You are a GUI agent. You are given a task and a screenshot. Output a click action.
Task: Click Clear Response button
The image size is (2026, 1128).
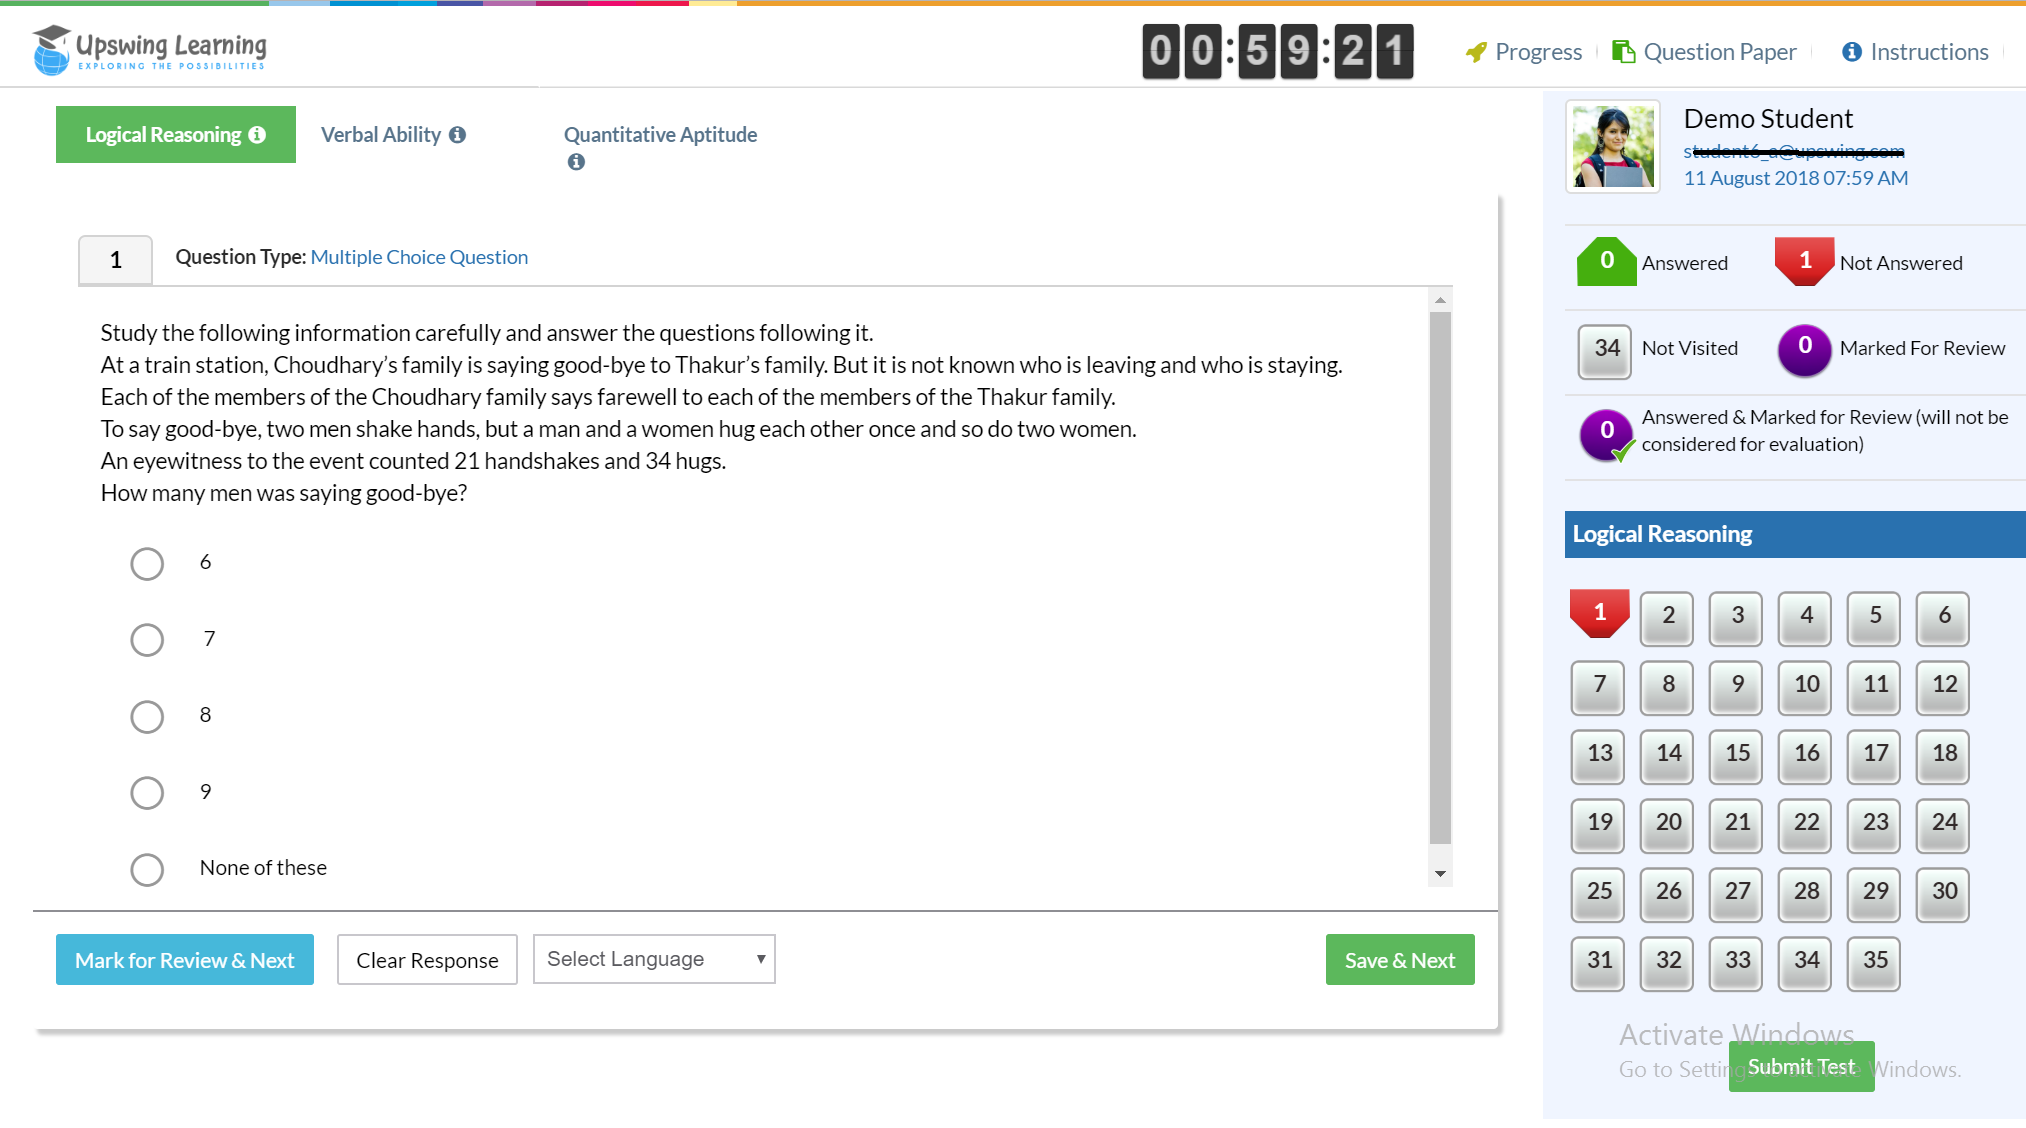click(427, 960)
